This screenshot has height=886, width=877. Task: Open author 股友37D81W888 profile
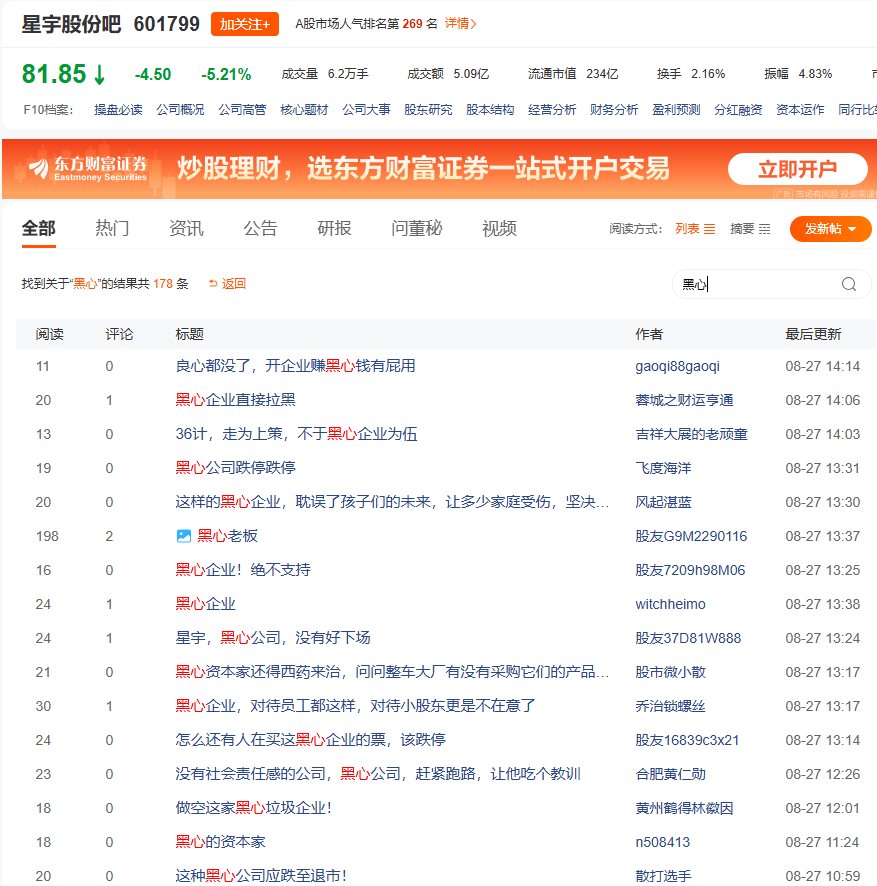point(688,638)
